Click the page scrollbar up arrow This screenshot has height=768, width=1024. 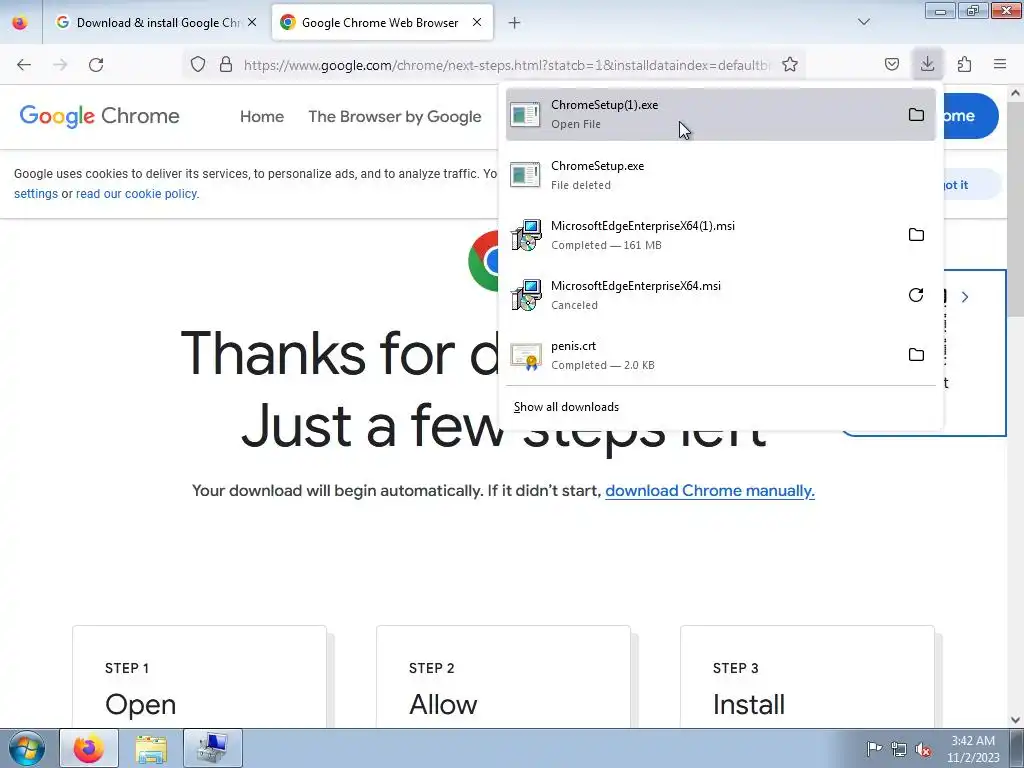(x=1016, y=93)
